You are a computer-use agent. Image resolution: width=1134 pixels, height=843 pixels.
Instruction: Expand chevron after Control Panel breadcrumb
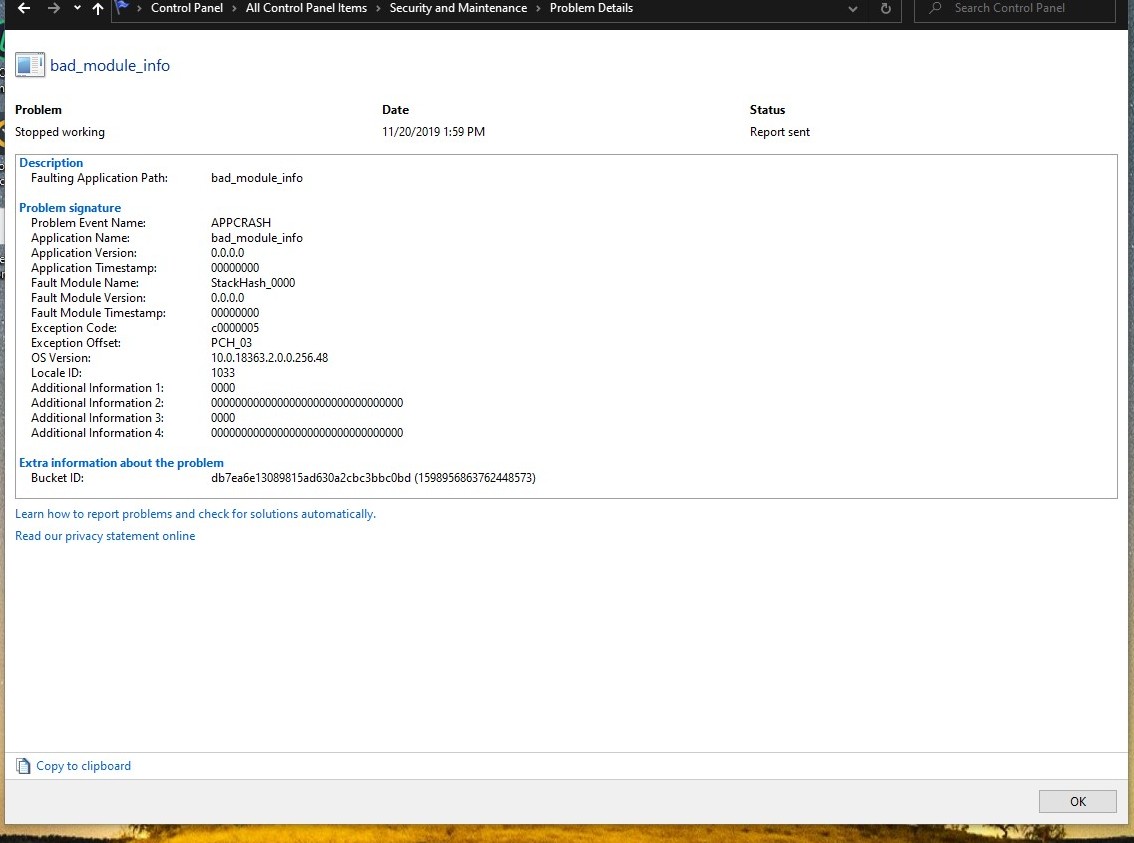(234, 9)
